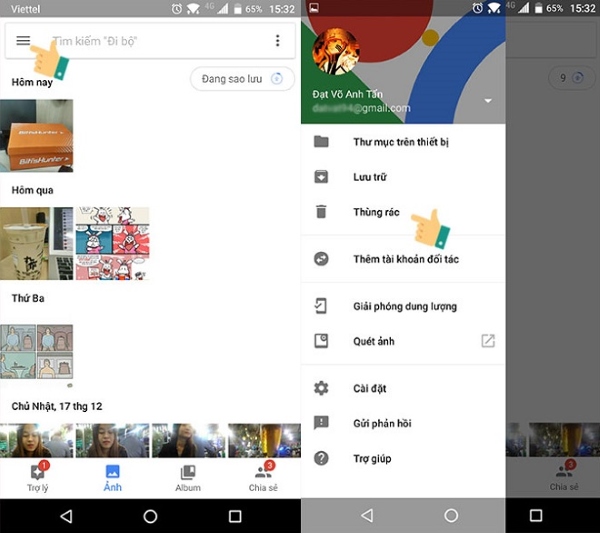This screenshot has width=600, height=533.
Task: Open the rabbit comic image under Hôm qua
Action: (112, 243)
